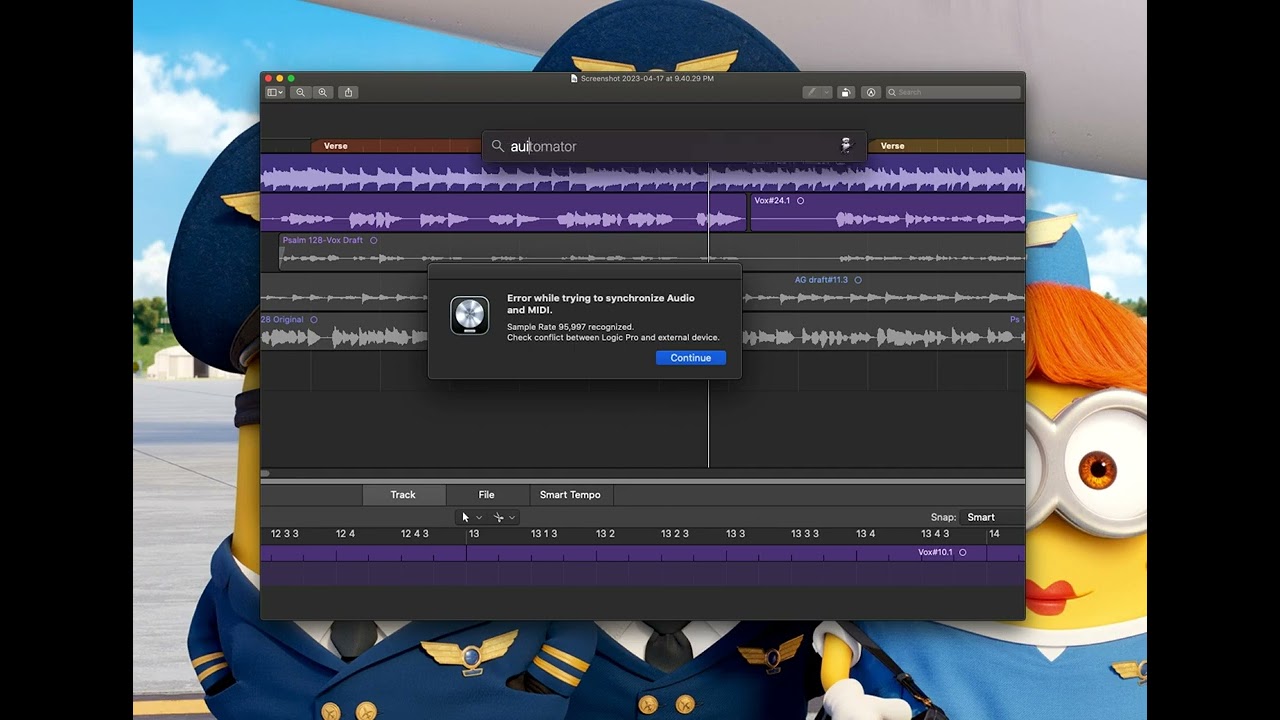Click the Screenshot file title in titlebar
Viewport: 1280px width, 720px height.
(647, 78)
